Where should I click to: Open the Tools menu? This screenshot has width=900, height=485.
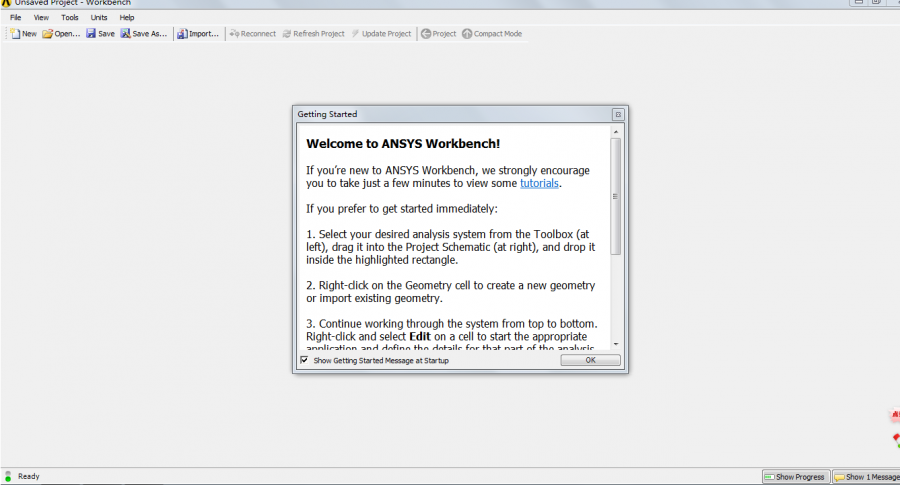click(69, 18)
